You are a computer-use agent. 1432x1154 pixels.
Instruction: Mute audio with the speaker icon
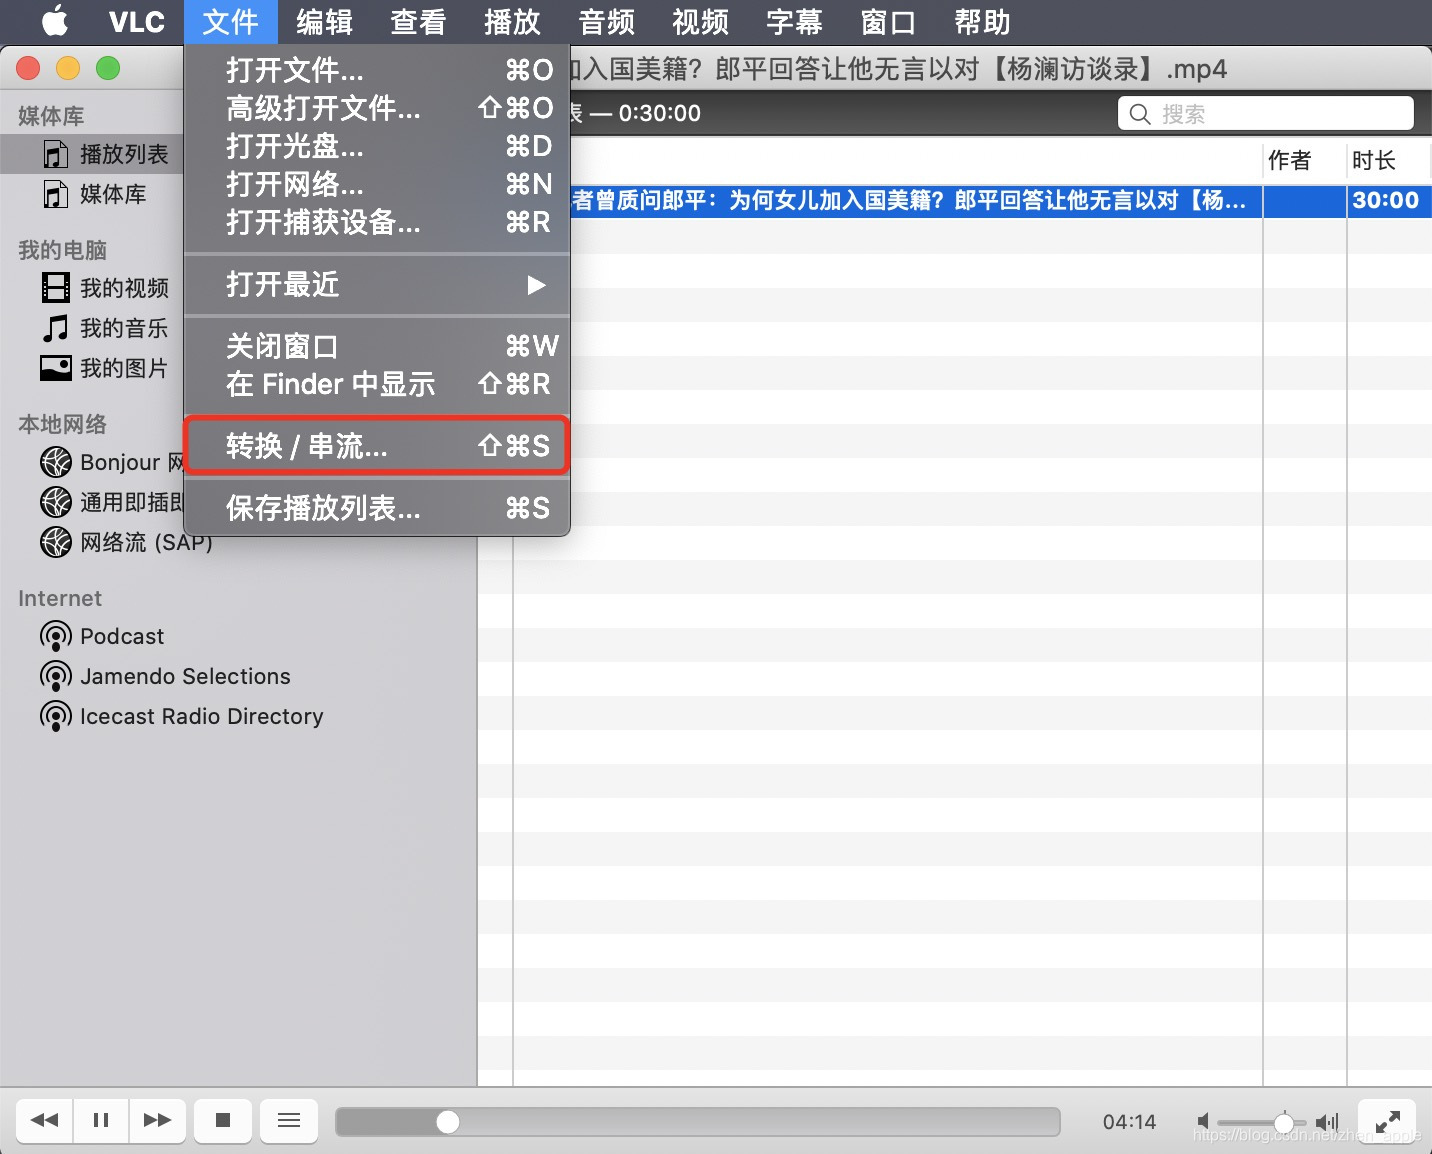[1203, 1122]
